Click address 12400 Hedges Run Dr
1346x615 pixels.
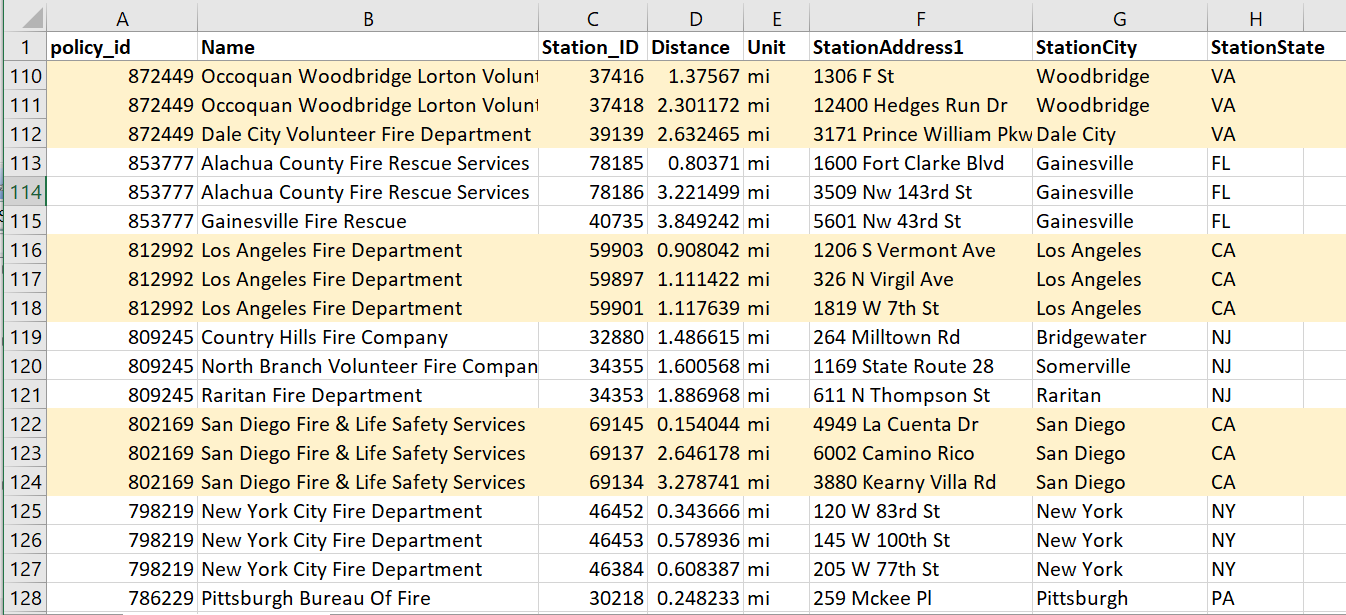[921, 105]
